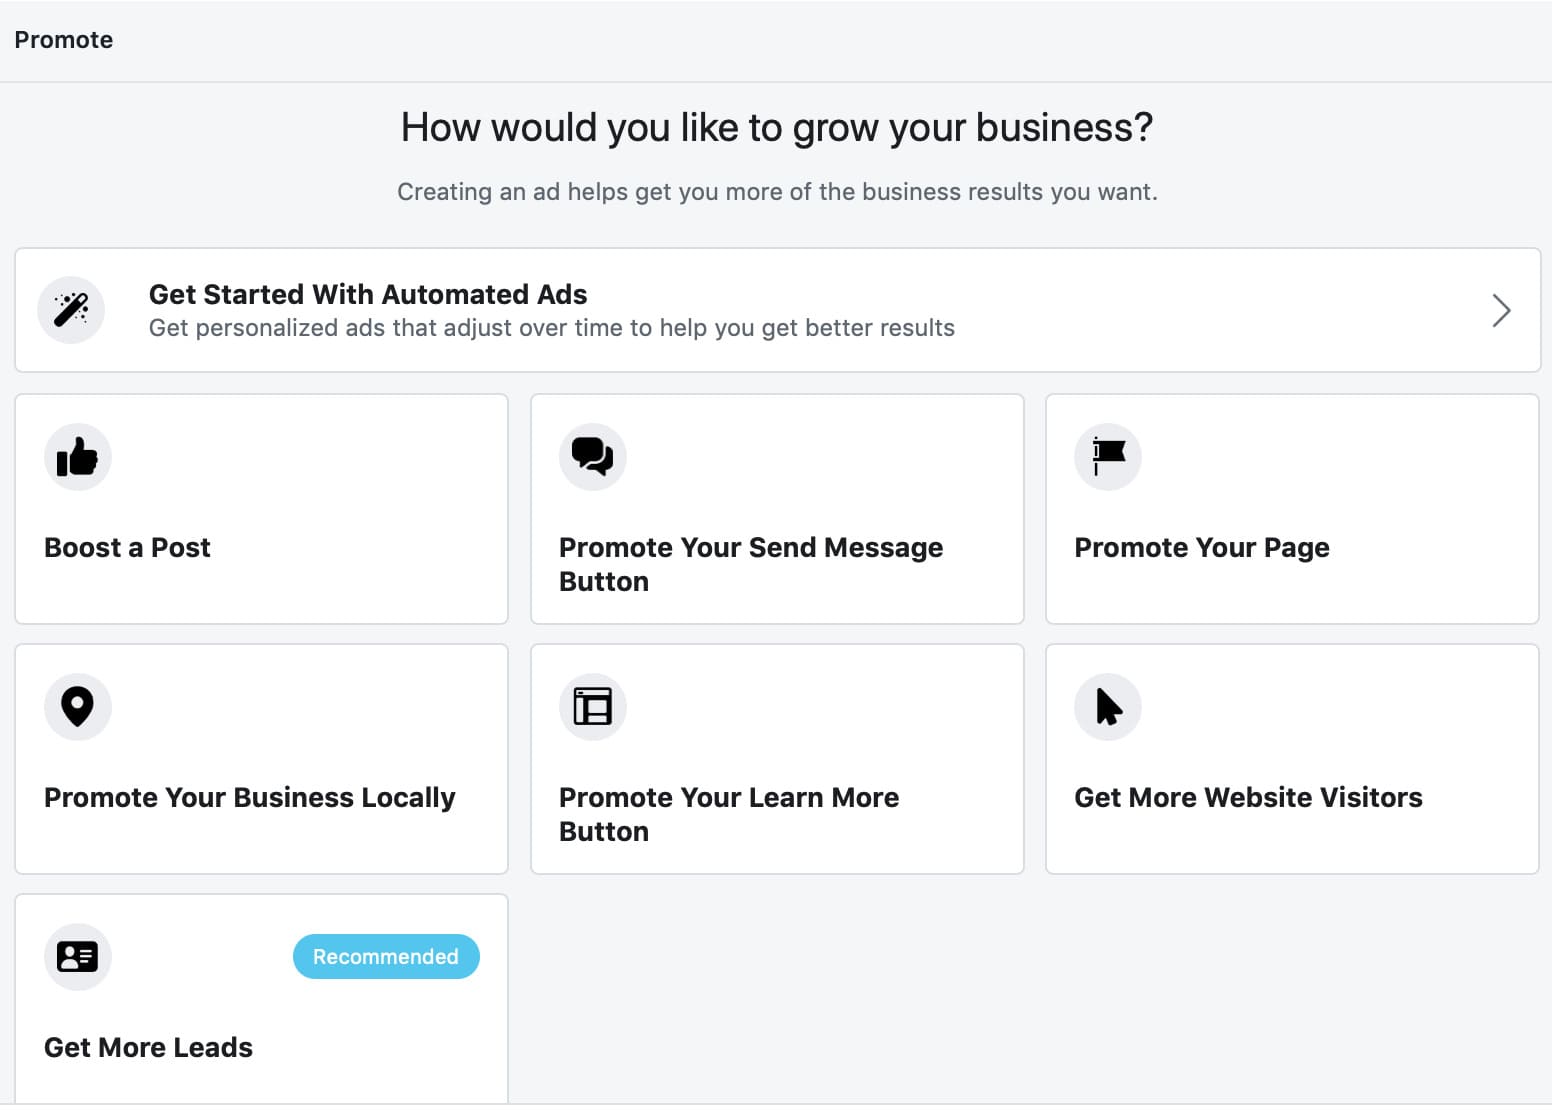Click the chat bubble Send Message icon

point(593,457)
